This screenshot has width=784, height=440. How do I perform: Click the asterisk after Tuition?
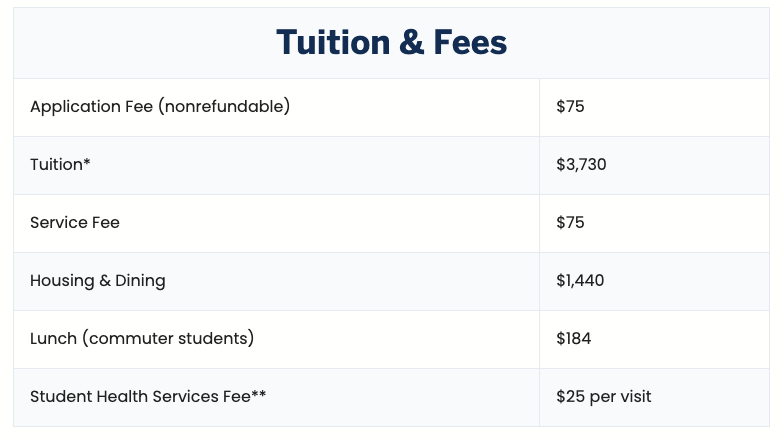click(87, 162)
